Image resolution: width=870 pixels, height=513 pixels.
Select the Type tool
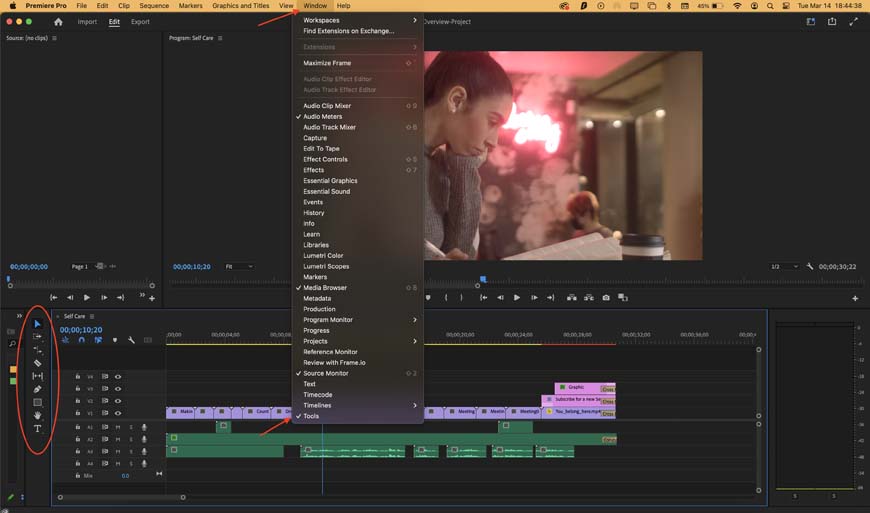point(38,429)
